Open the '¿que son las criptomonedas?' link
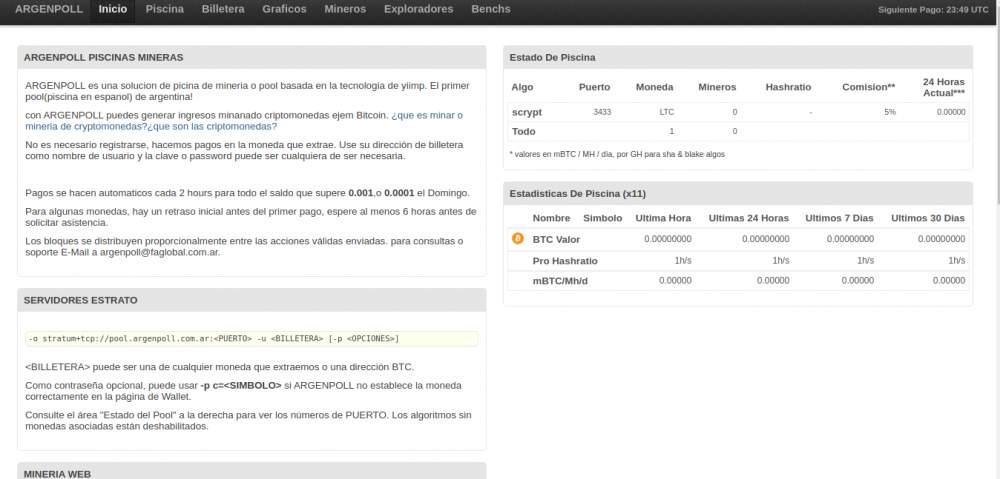Screen dimensions: 1000x479 coord(212,126)
